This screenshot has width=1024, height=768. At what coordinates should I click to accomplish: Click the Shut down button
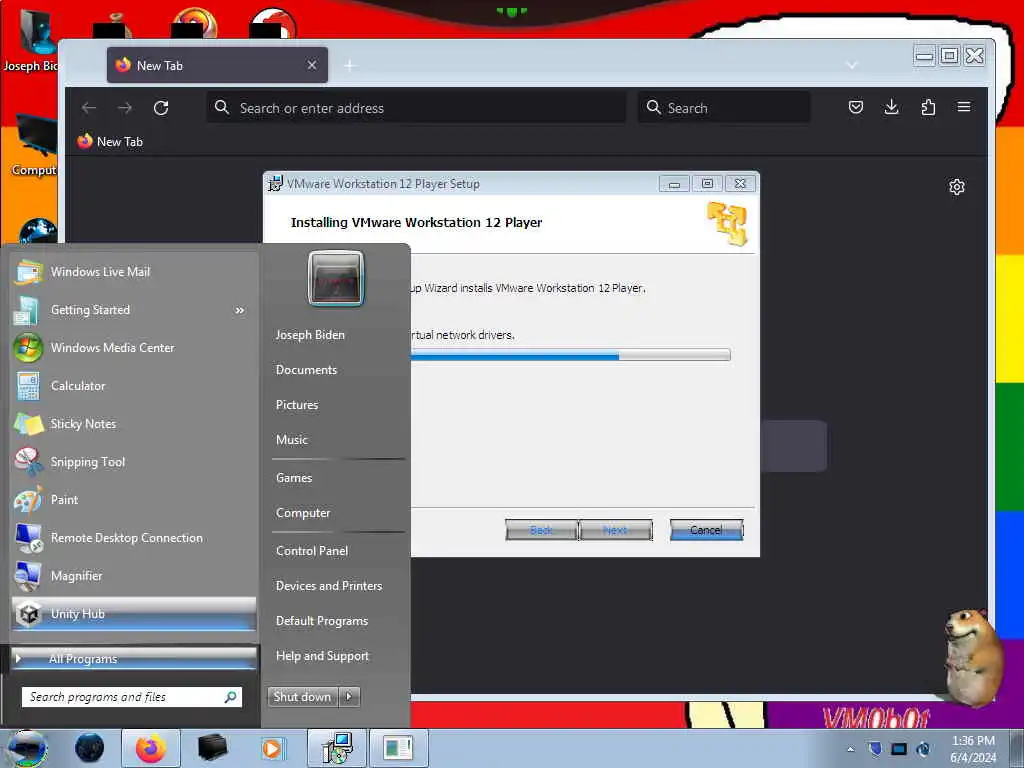[302, 697]
